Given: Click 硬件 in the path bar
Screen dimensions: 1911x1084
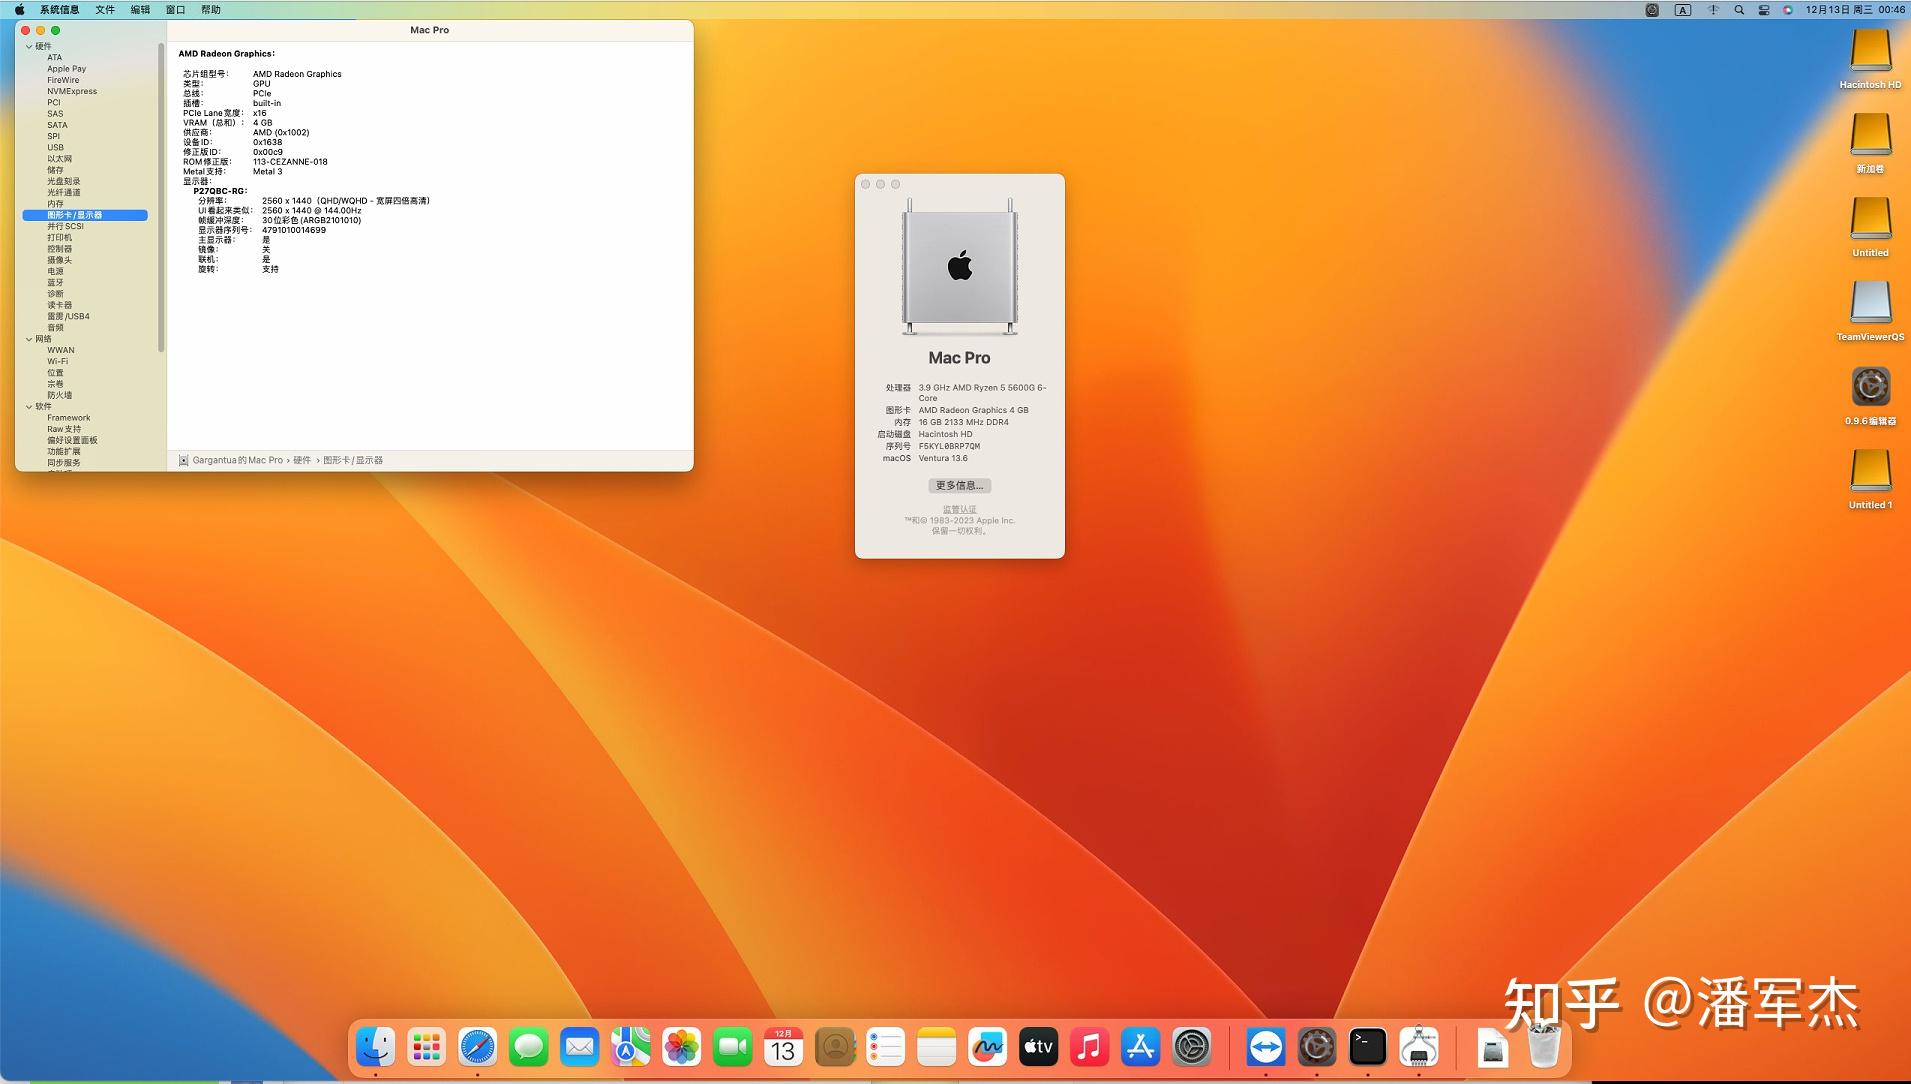Looking at the screenshot, I should point(302,460).
